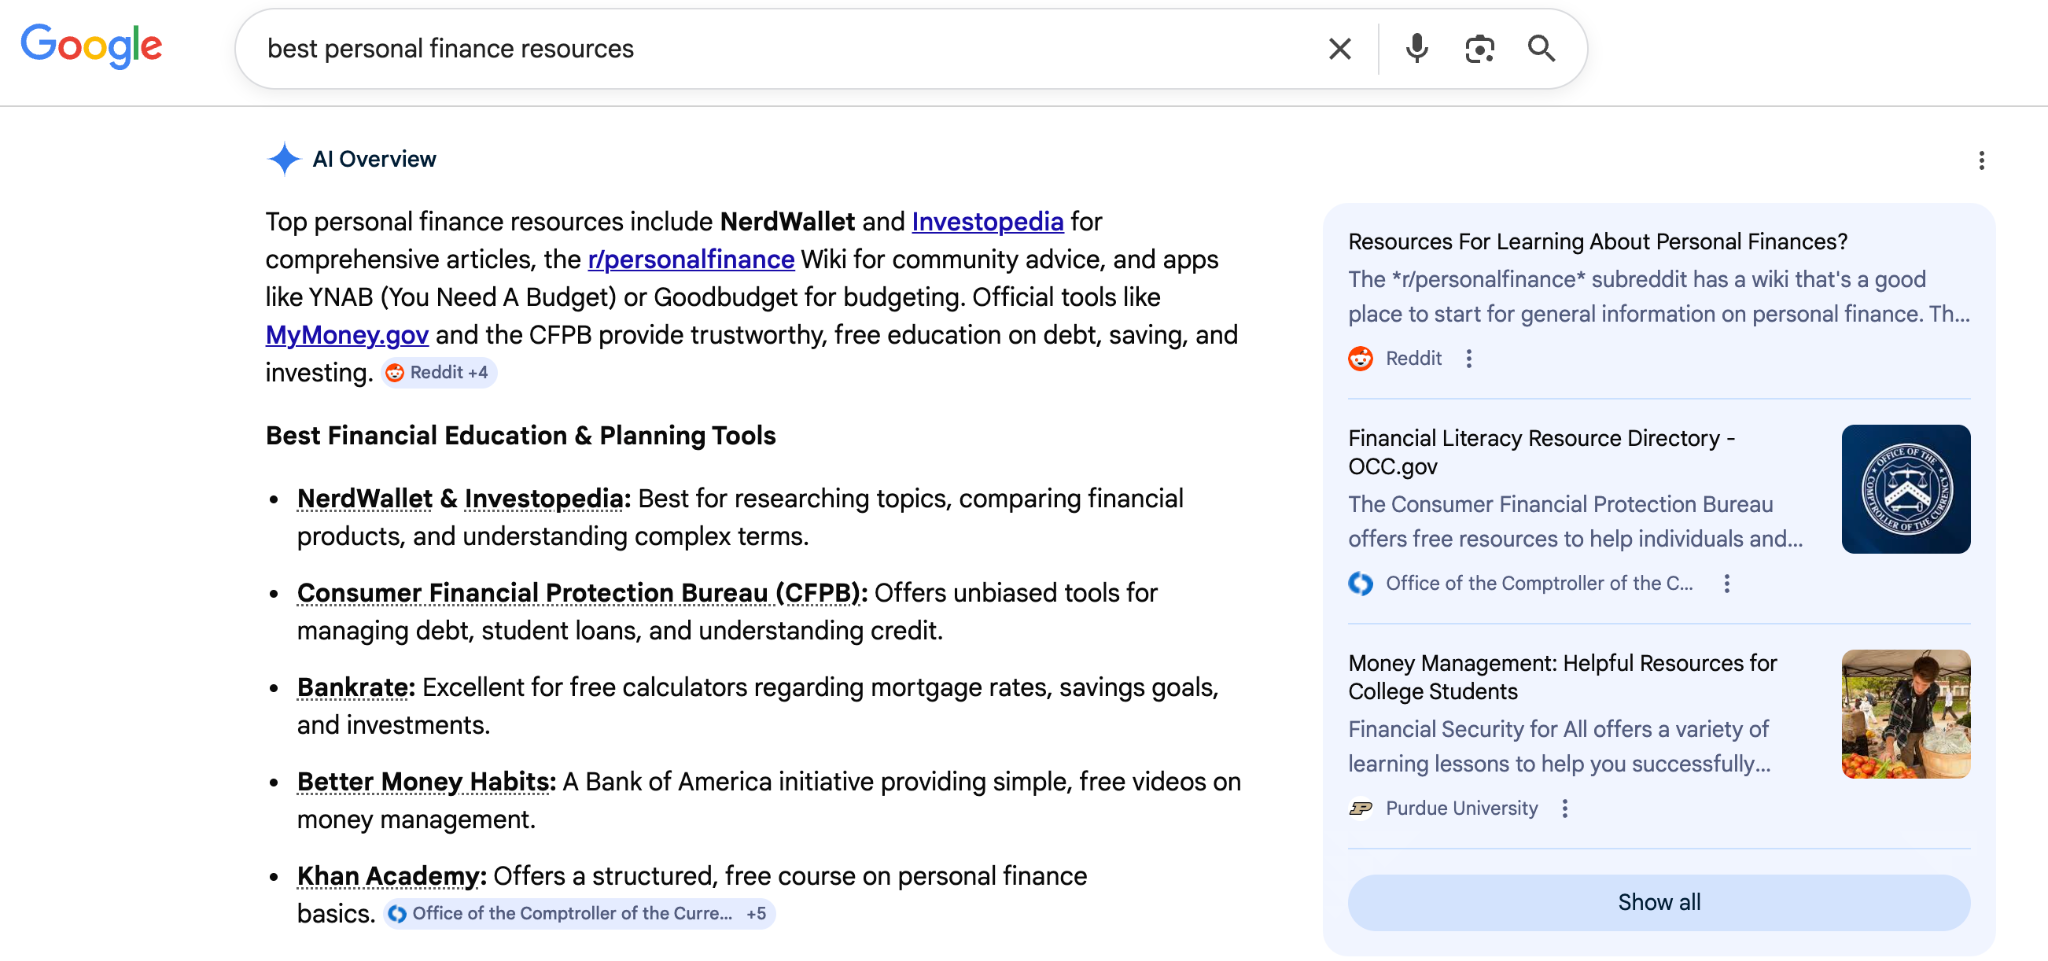Image resolution: width=2048 pixels, height=961 pixels.
Task: Click the OCC favicon in the sources panel
Action: [1360, 583]
